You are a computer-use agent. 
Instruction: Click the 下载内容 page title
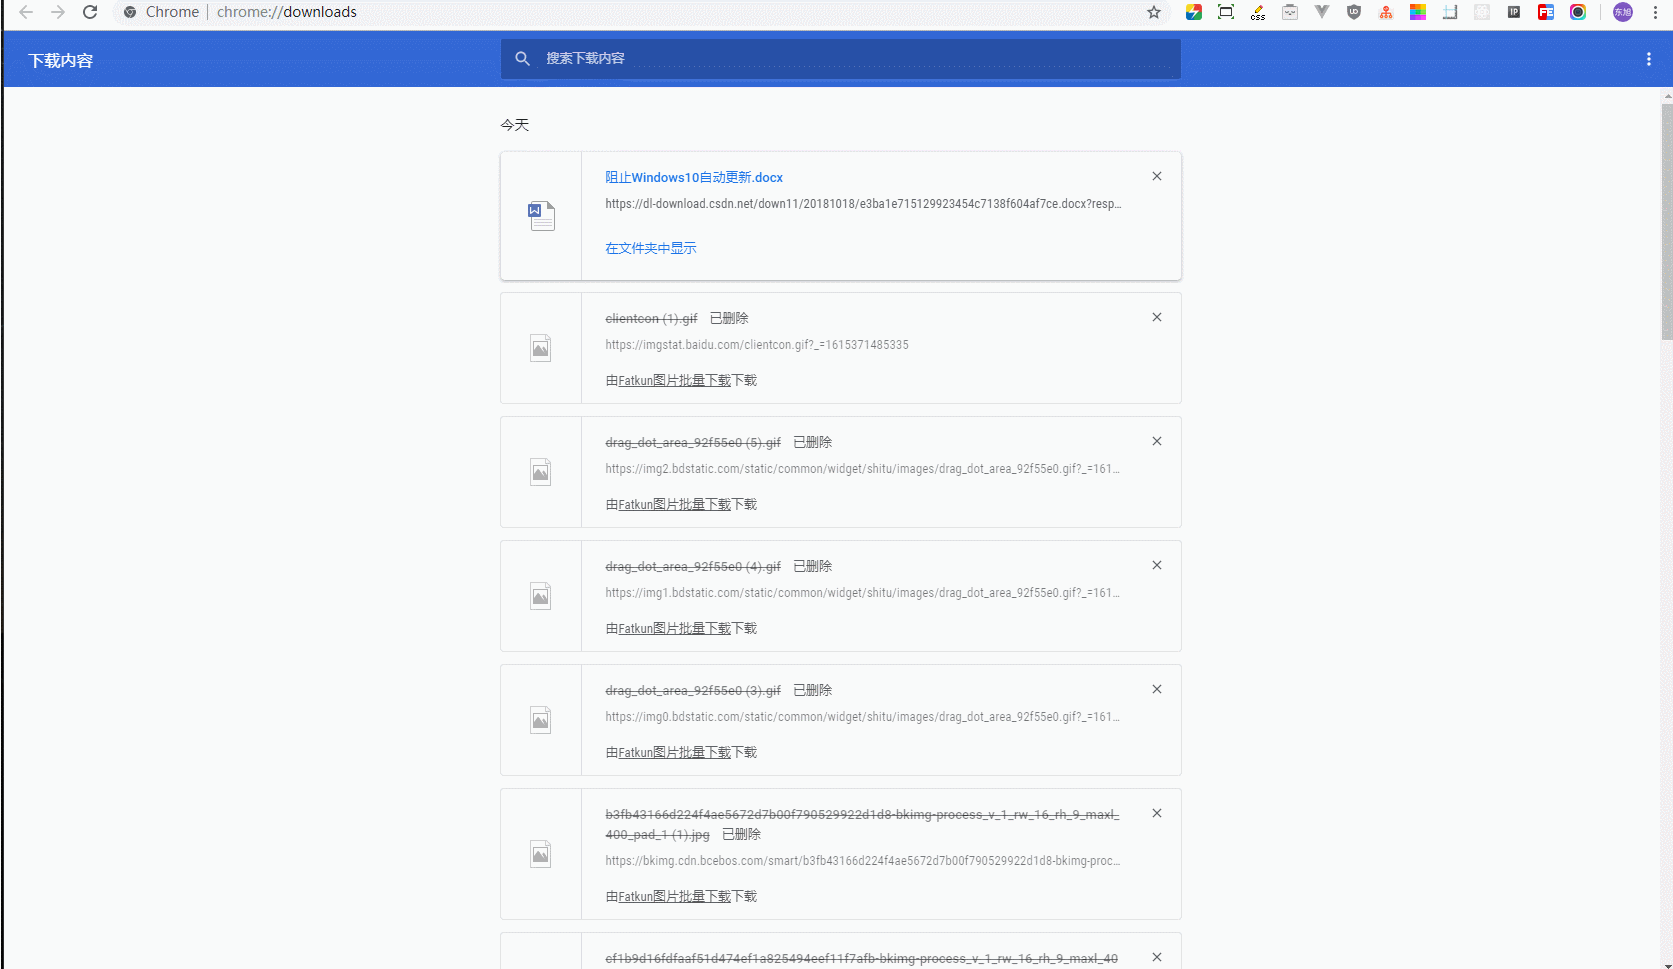[60, 61]
